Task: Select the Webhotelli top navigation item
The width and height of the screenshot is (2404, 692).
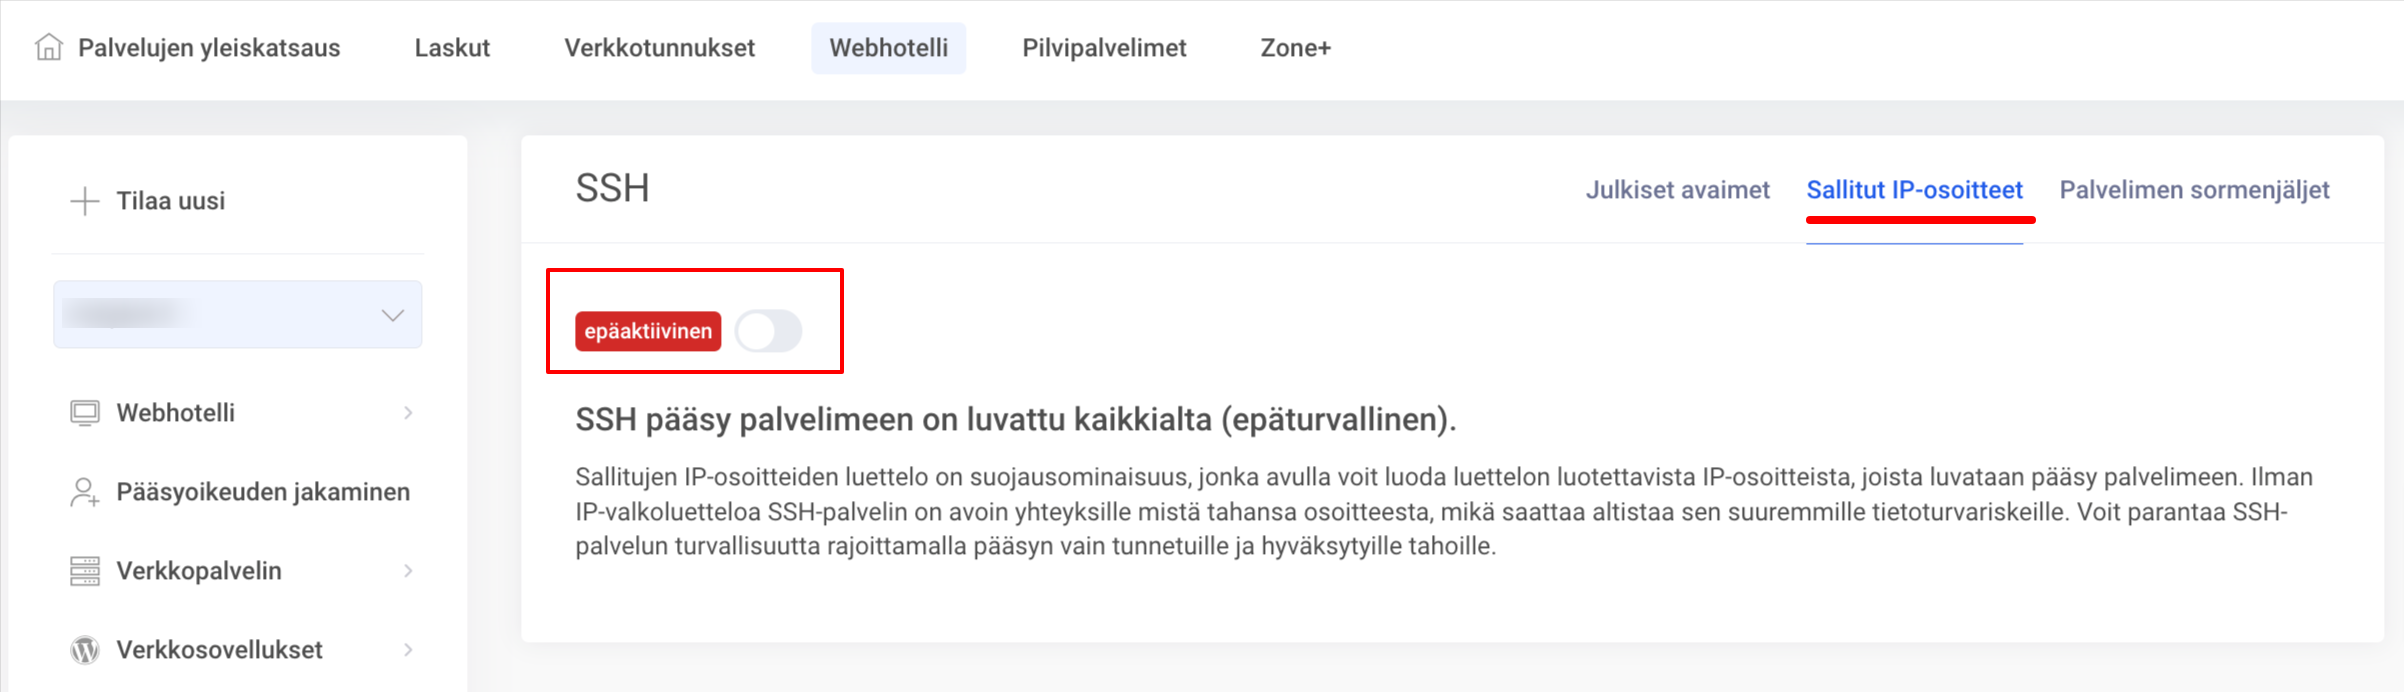Action: 888,48
